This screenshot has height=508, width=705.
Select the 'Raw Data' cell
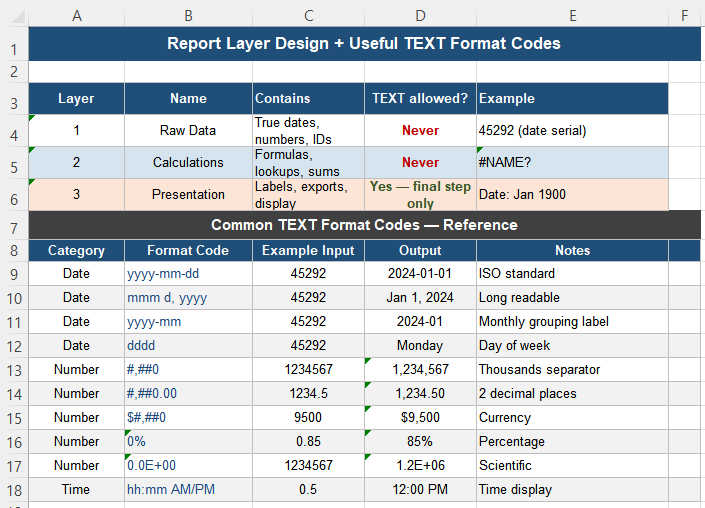point(188,130)
